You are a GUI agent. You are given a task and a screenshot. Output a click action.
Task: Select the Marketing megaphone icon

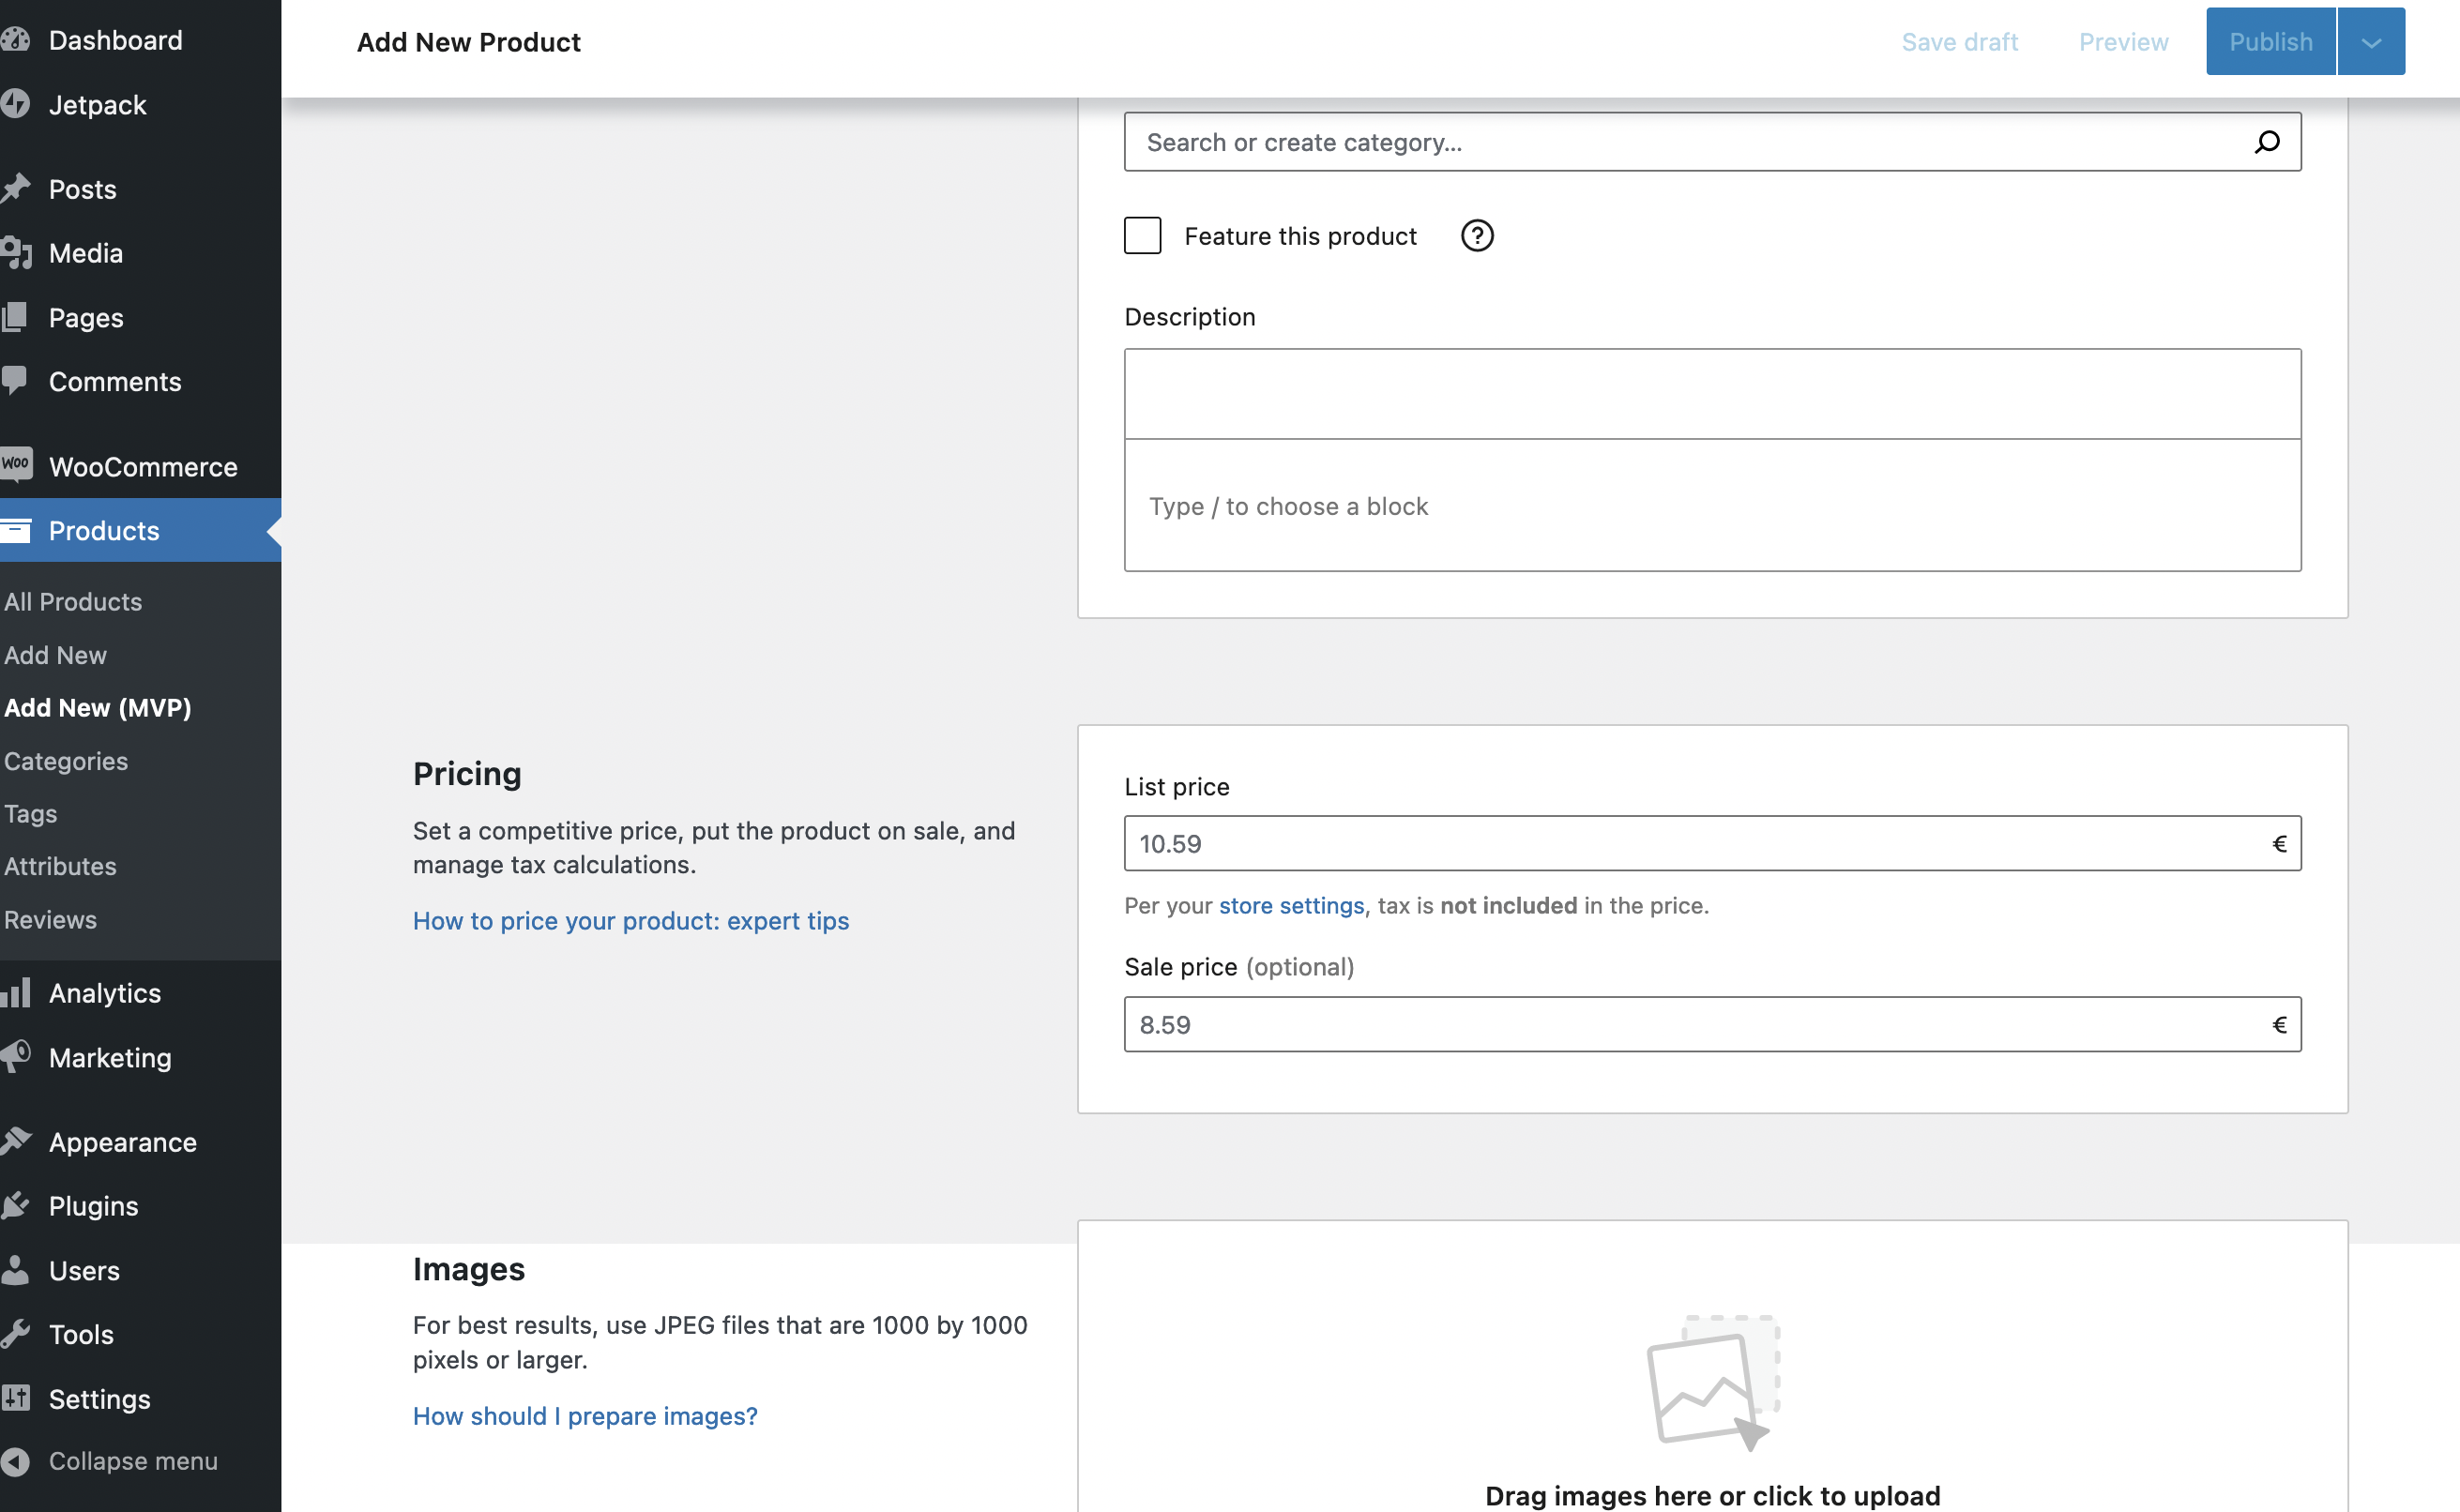tap(17, 1057)
